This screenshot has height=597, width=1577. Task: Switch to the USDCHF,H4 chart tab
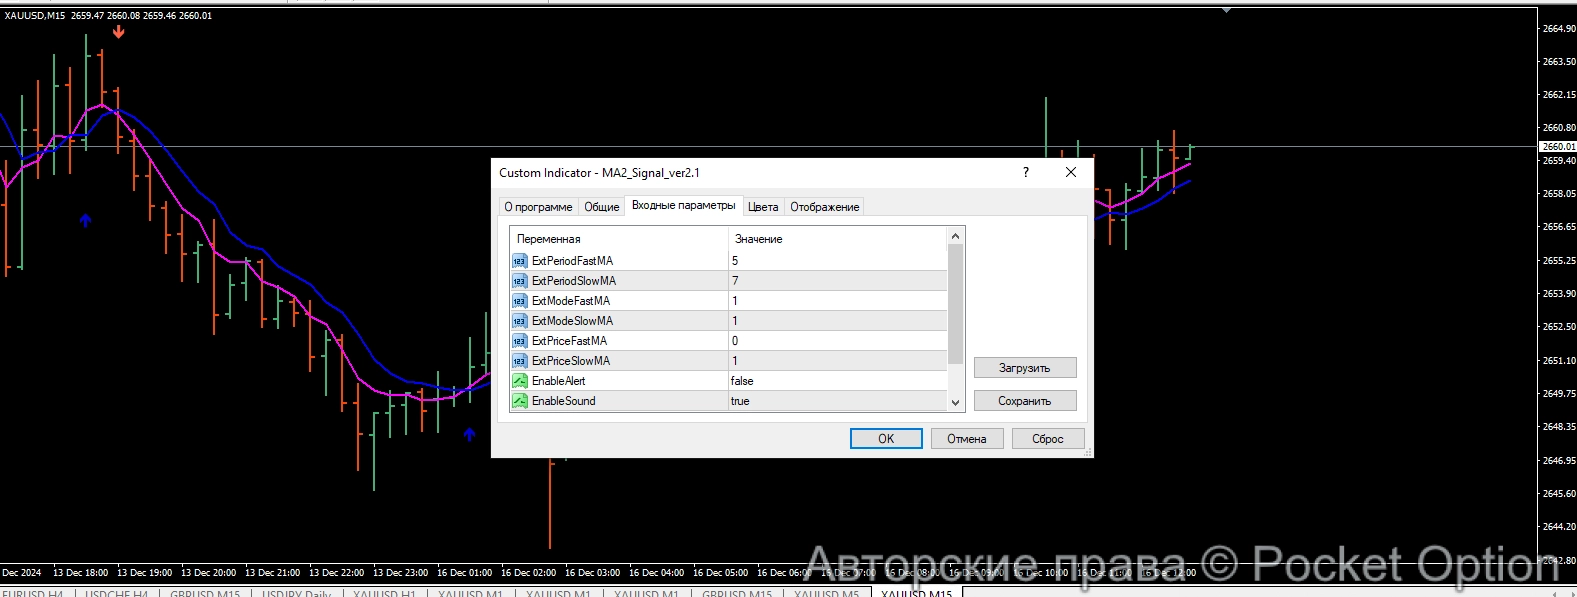point(116,593)
